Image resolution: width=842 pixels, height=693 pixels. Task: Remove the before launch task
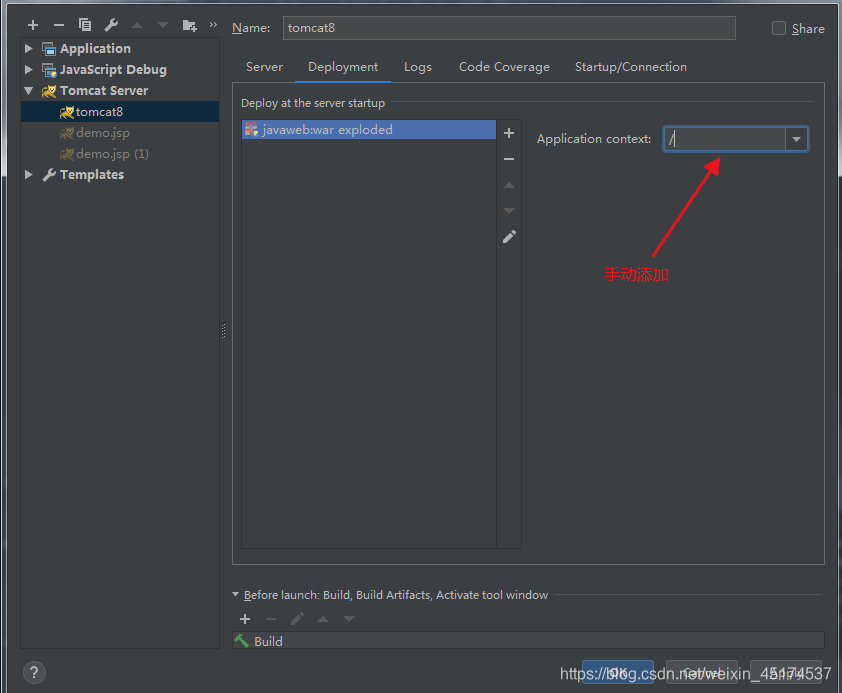coord(271,619)
